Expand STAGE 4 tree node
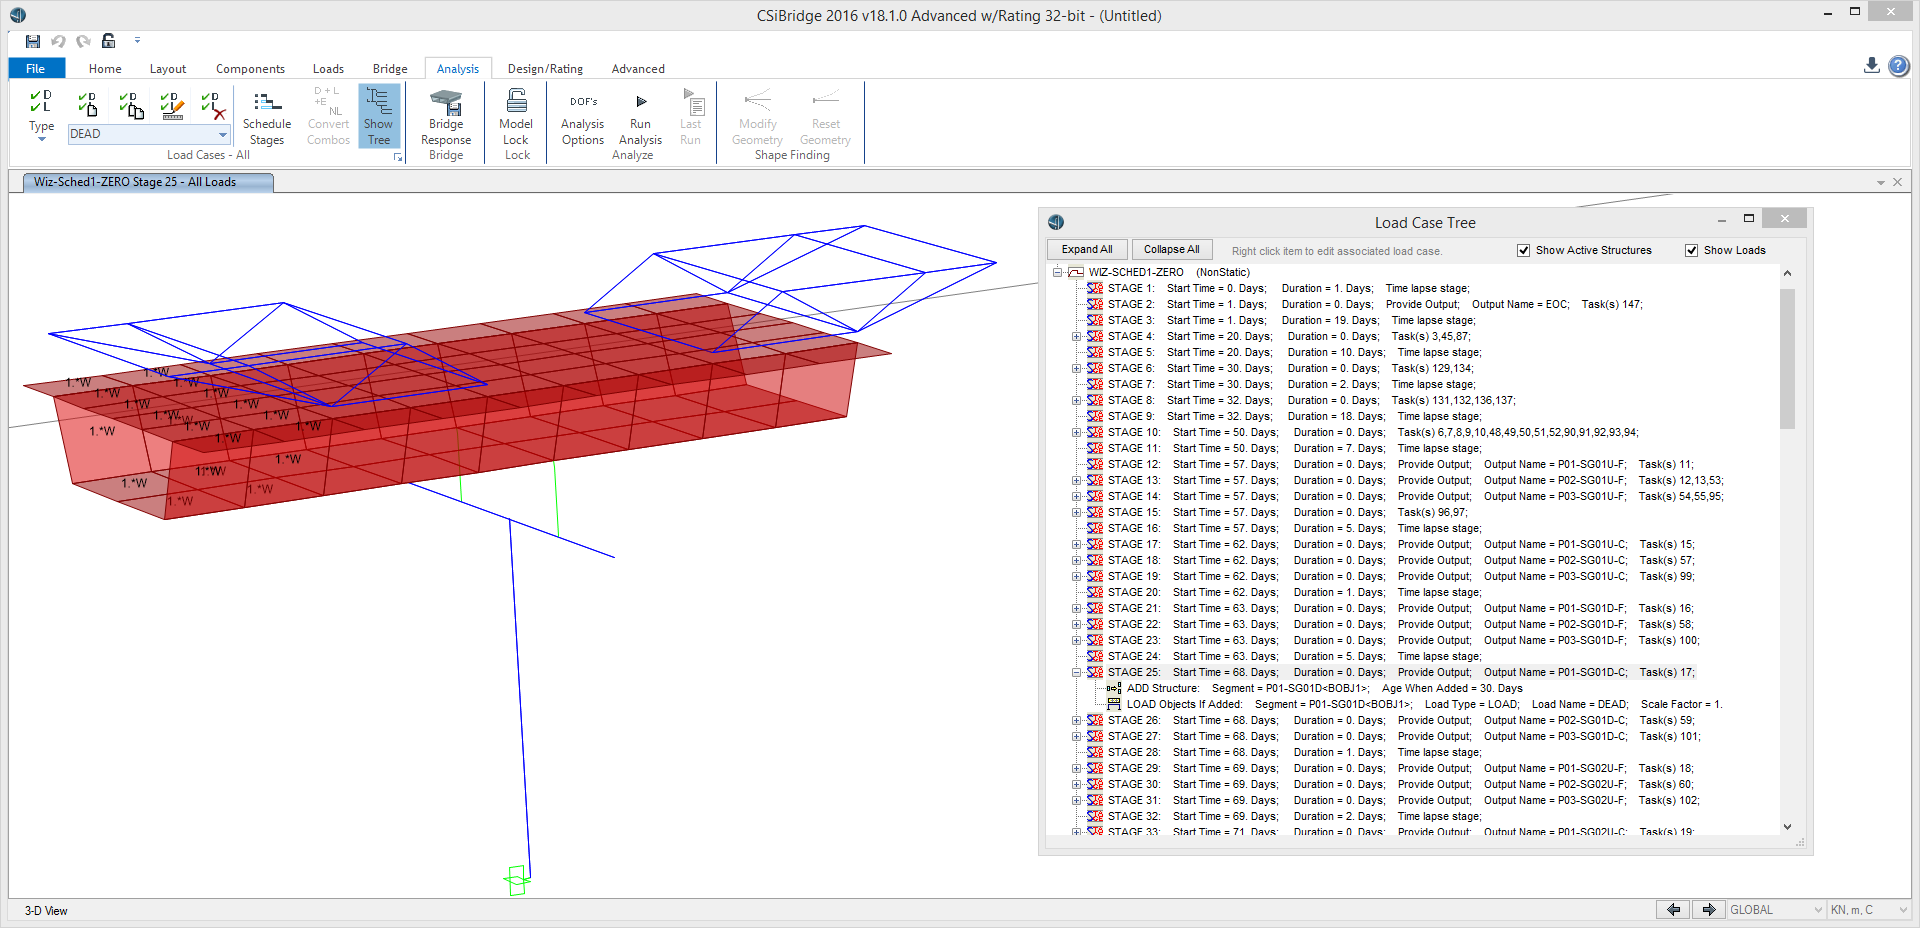Viewport: 1920px width, 928px height. pyautogui.click(x=1076, y=337)
